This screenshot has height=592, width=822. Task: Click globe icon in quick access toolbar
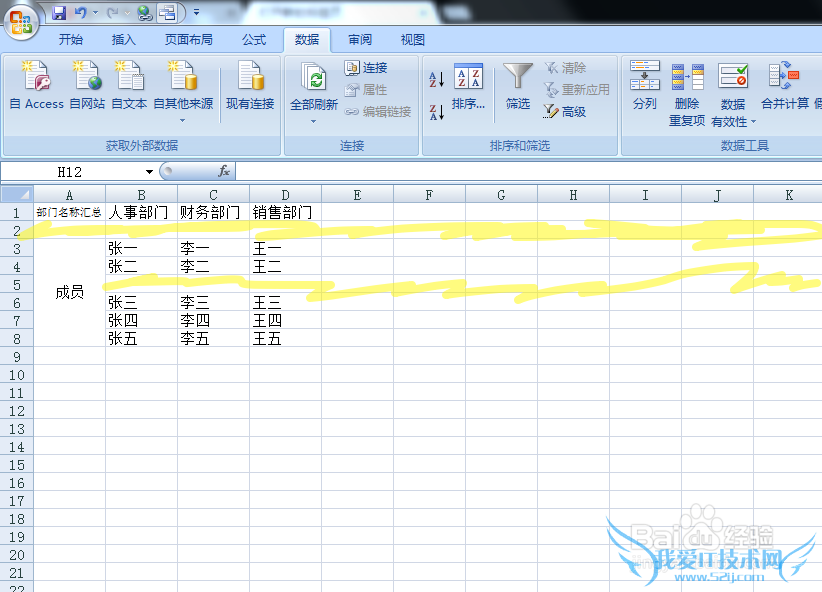(x=145, y=13)
